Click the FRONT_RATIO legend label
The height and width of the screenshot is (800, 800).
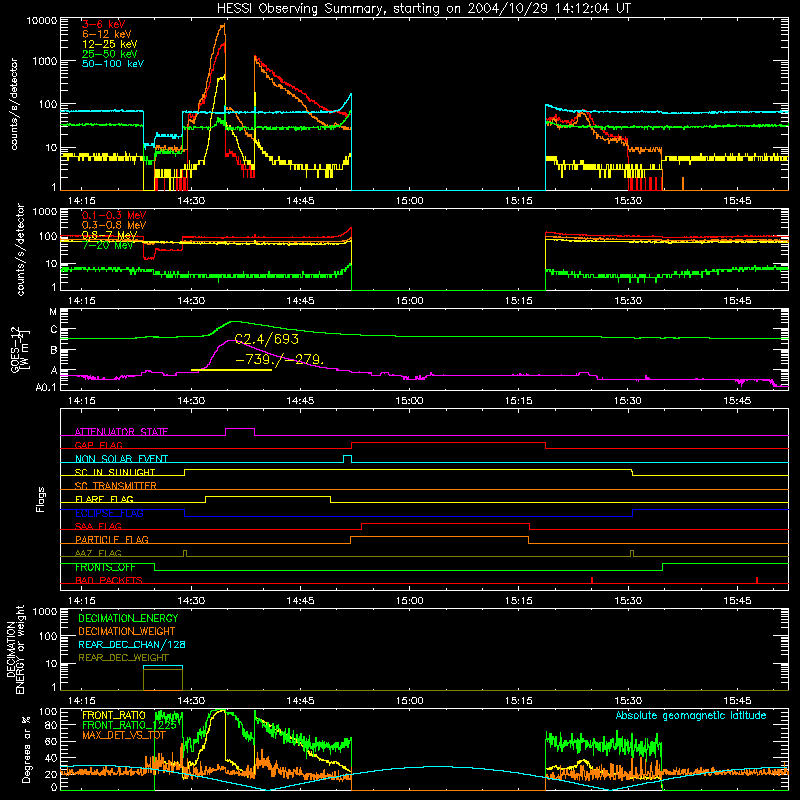114,715
